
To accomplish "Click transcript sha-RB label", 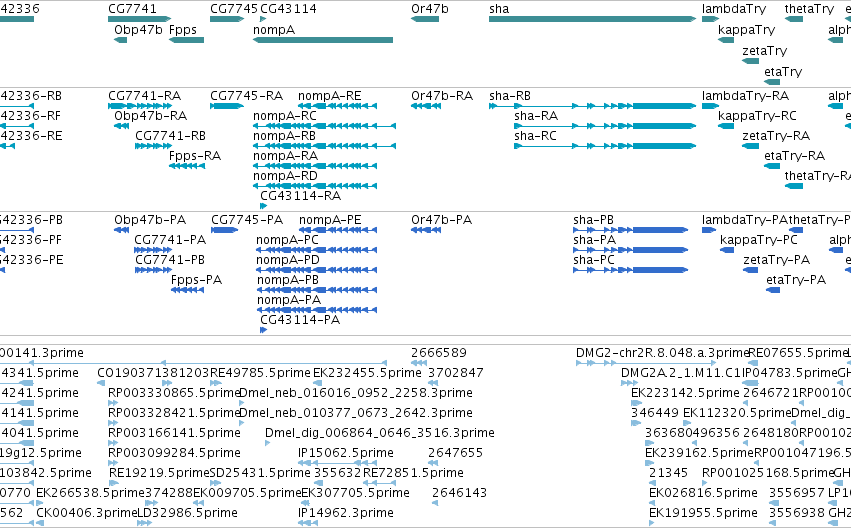I will 510,96.
